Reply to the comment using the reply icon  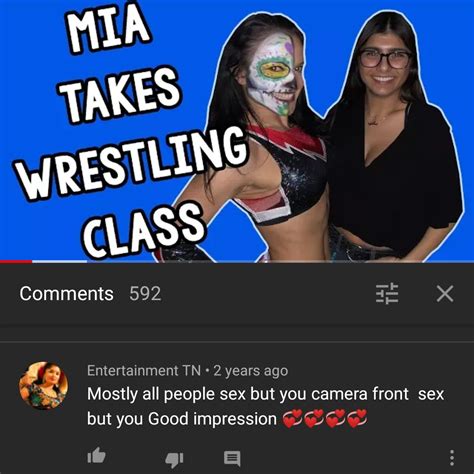click(232, 459)
